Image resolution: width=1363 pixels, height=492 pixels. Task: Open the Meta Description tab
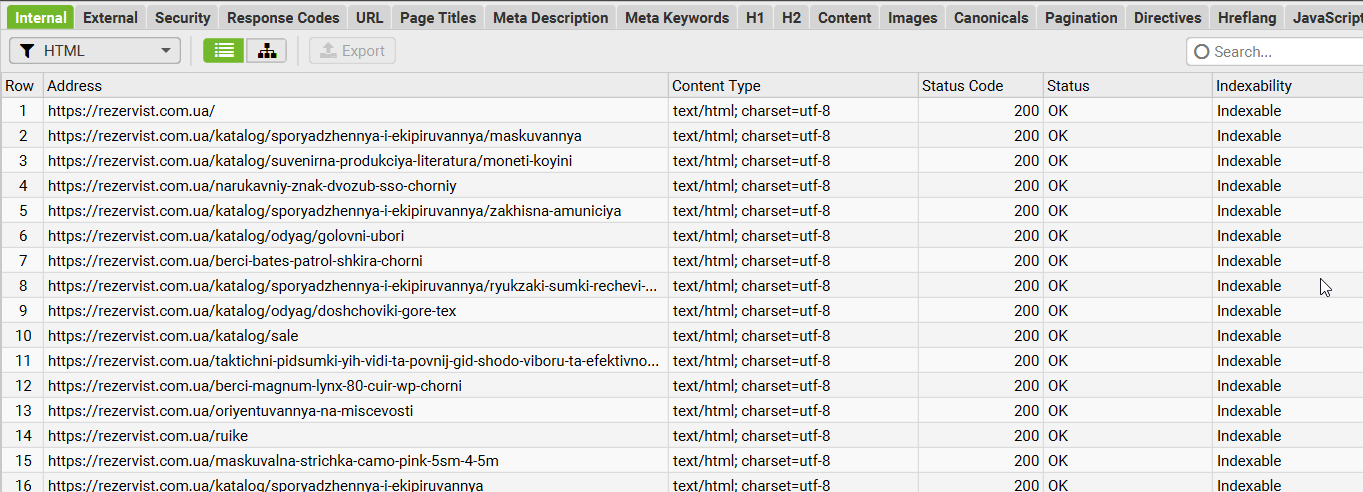[550, 18]
